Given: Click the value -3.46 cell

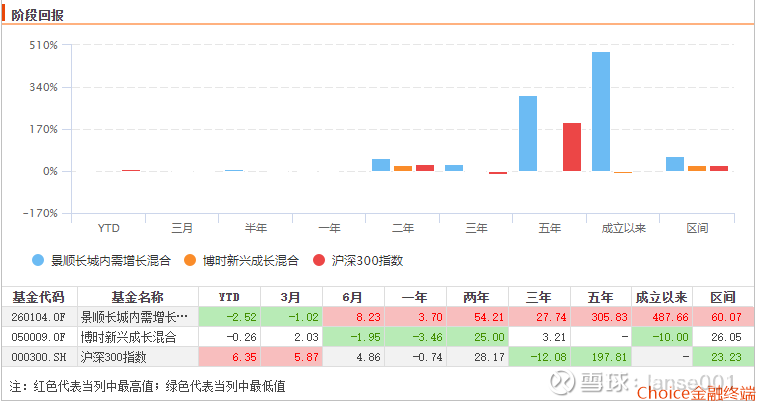Looking at the screenshot, I should pos(415,337).
